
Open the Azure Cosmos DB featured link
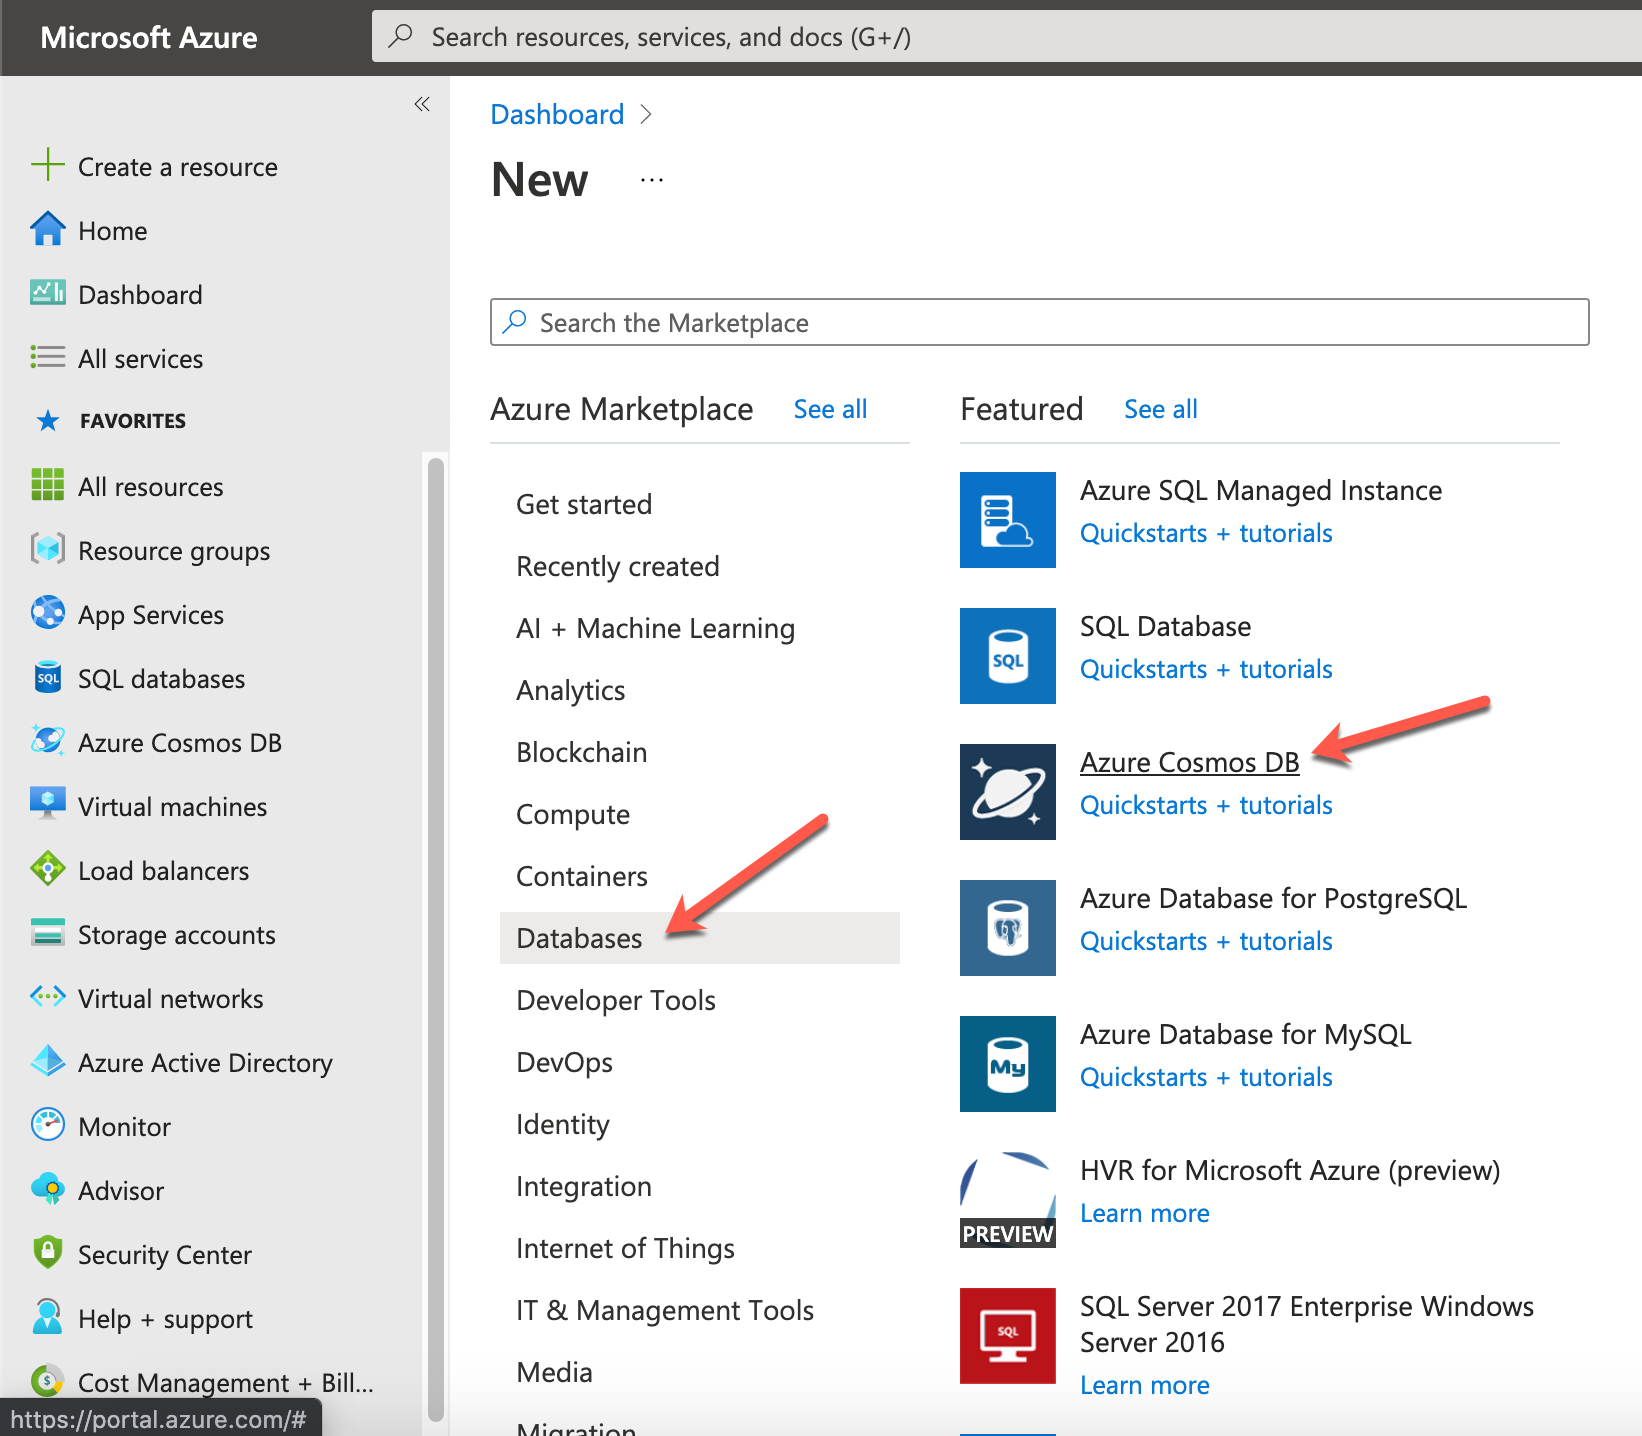click(1189, 762)
